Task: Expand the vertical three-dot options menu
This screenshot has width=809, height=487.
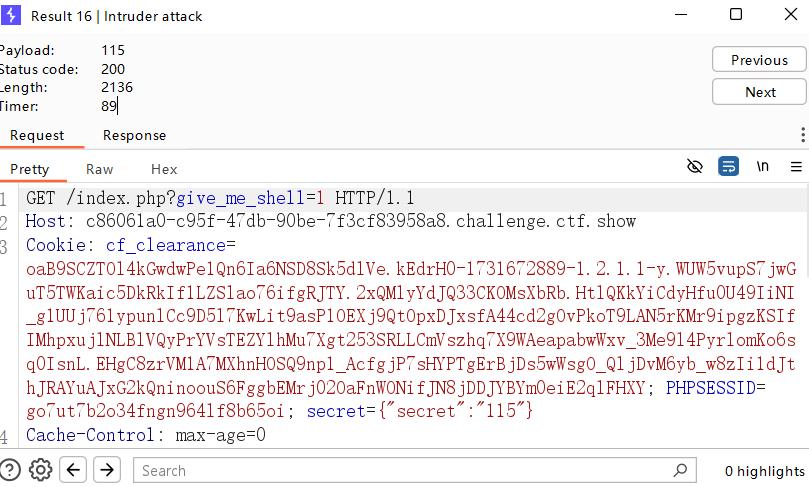Action: pyautogui.click(x=802, y=135)
